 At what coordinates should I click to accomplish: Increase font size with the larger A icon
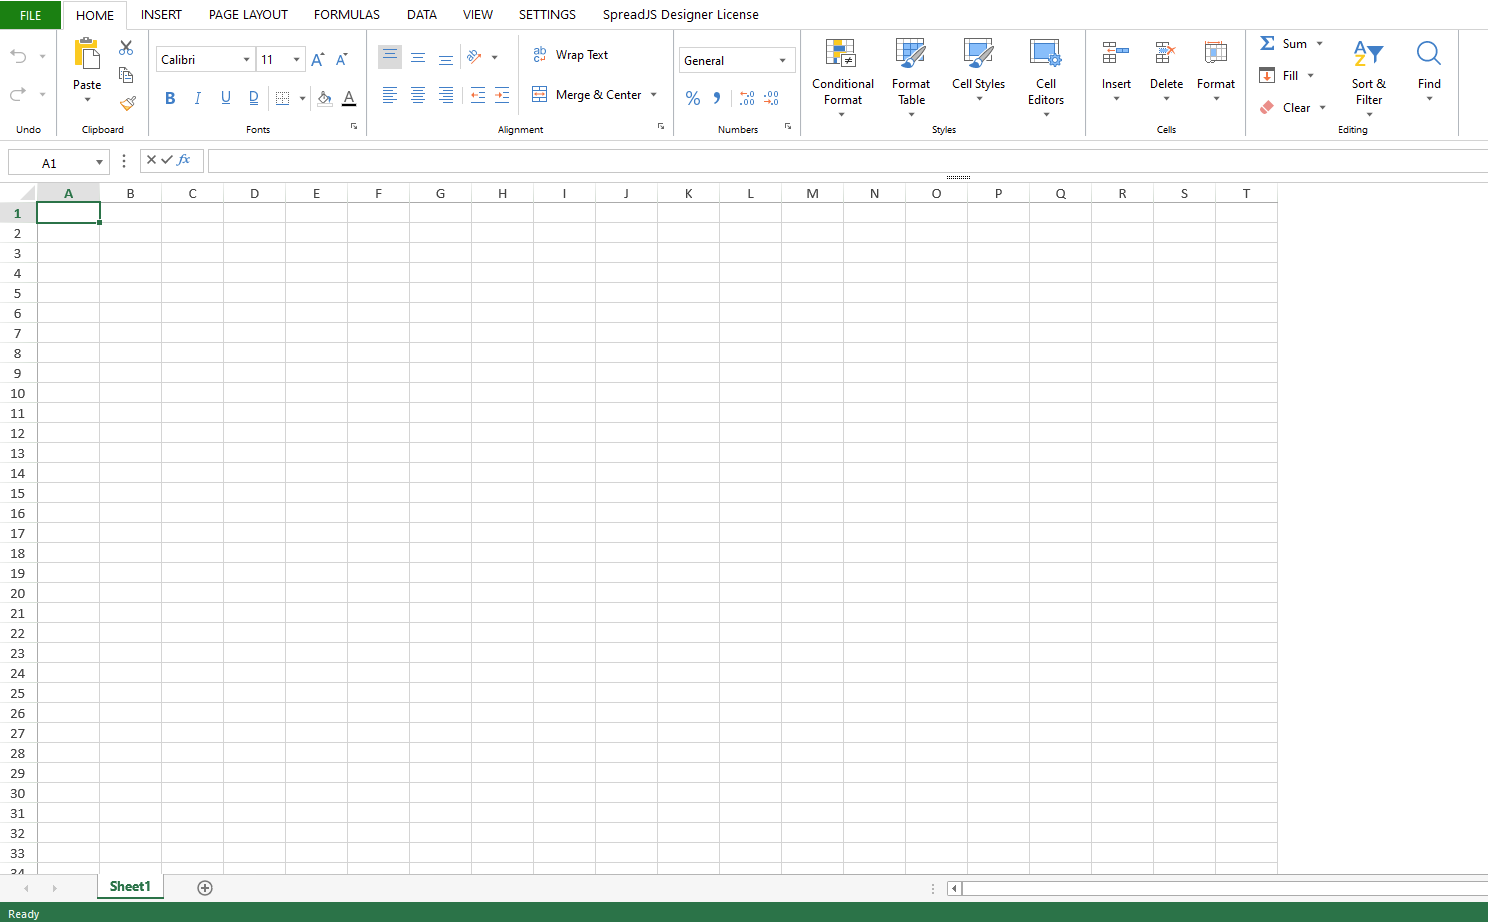[x=317, y=60]
